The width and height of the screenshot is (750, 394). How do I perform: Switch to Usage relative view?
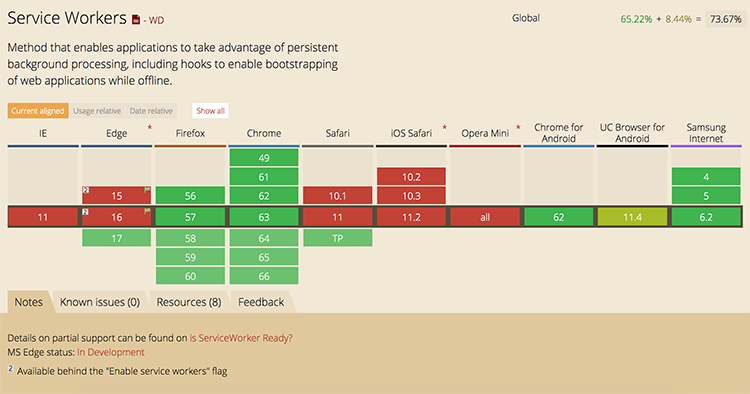tap(97, 110)
